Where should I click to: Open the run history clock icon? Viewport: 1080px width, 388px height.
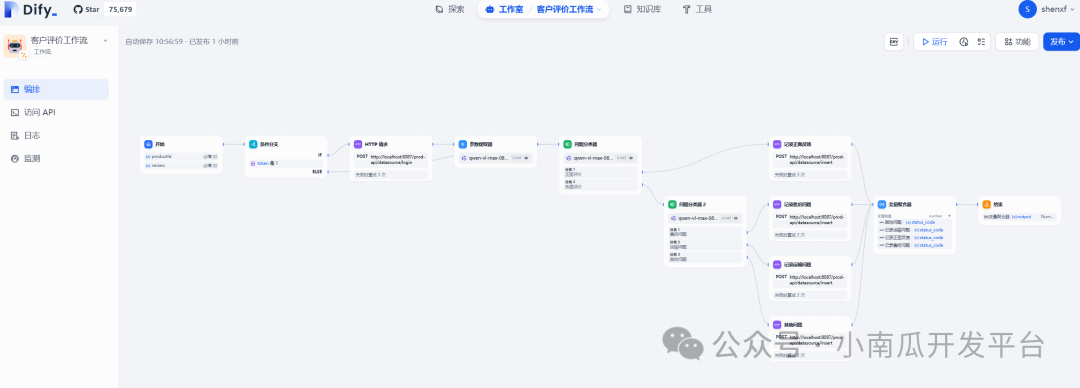964,42
